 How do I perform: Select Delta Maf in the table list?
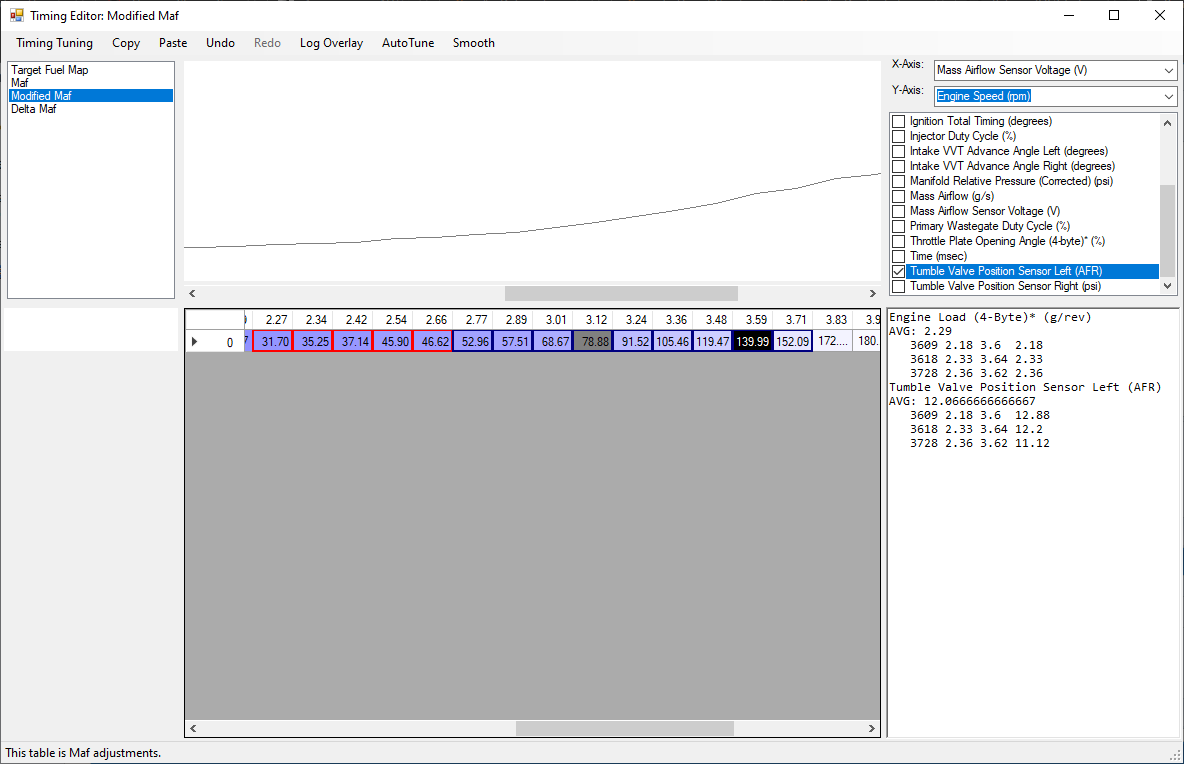[x=34, y=109]
